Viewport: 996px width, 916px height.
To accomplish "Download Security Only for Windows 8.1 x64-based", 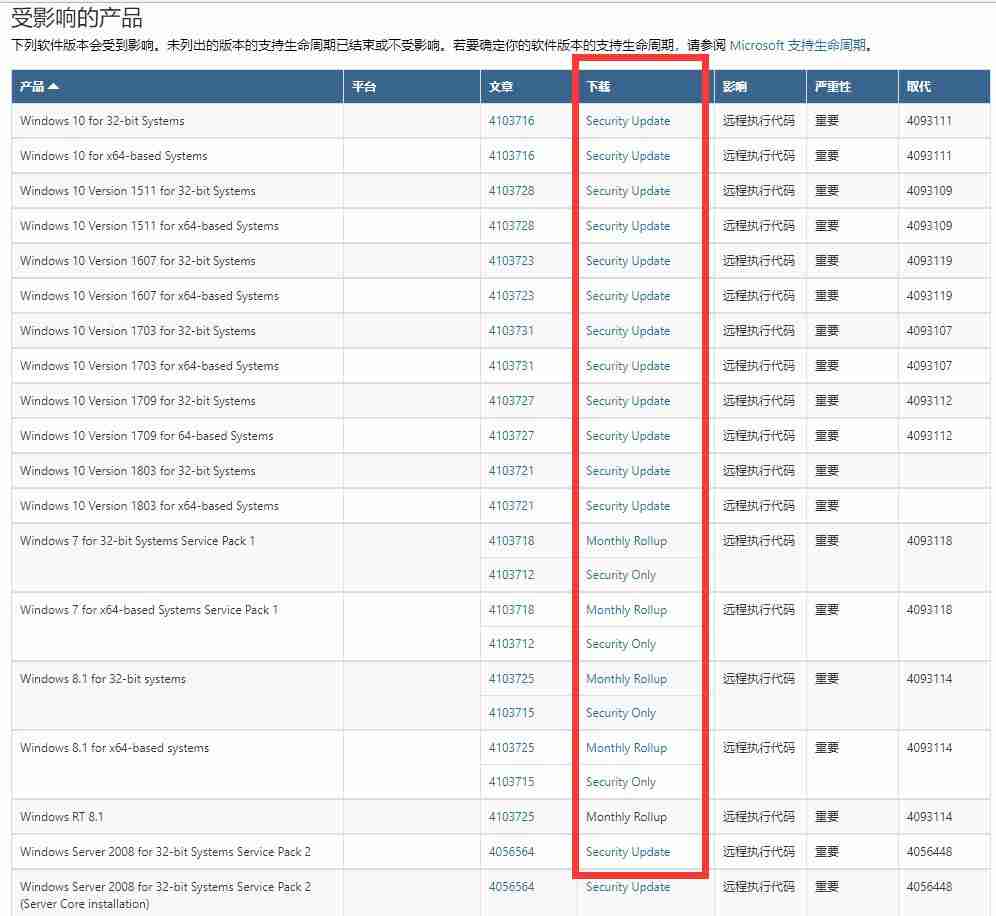I will click(621, 781).
